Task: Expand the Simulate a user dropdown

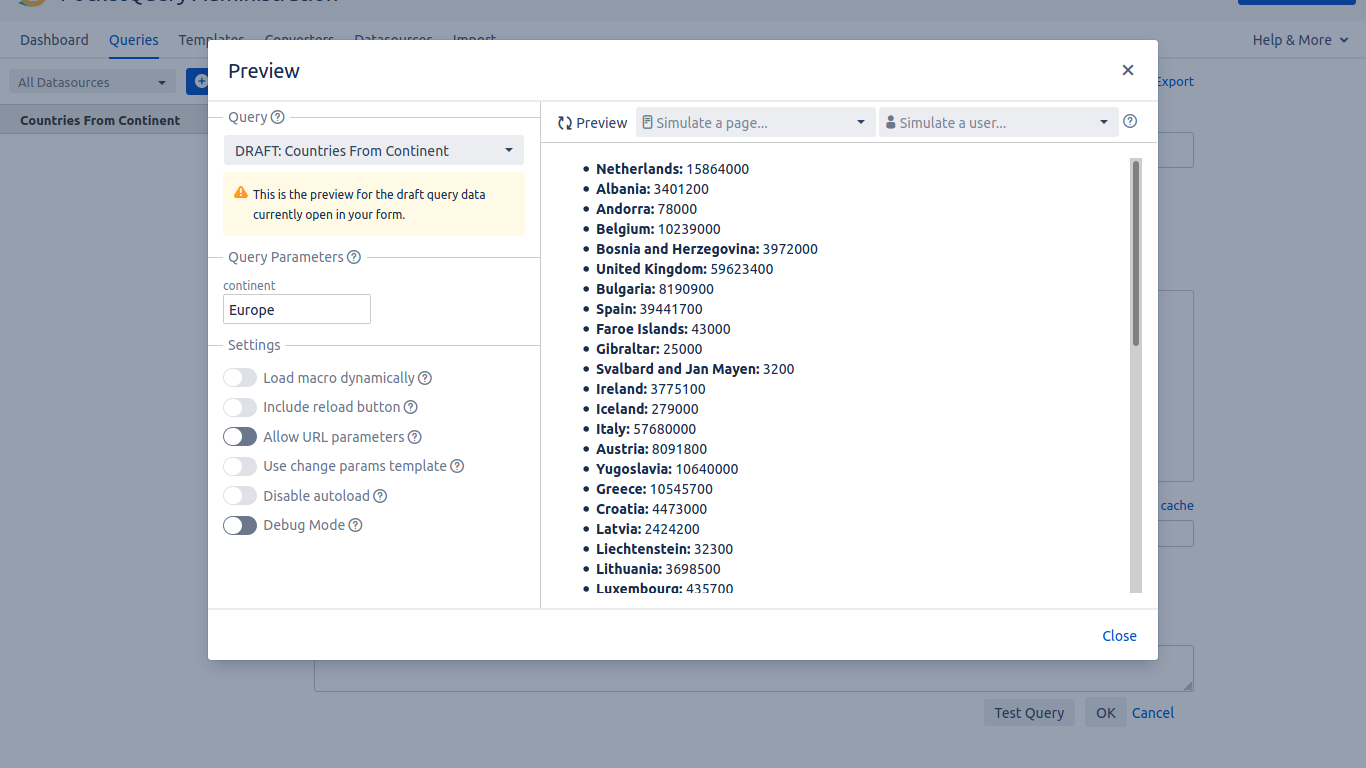Action: pos(998,123)
